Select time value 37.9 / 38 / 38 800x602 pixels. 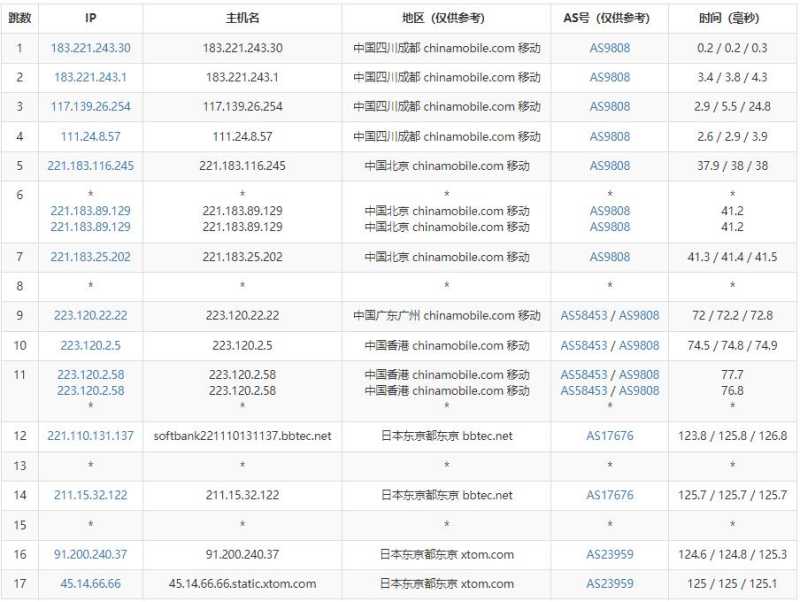[x=732, y=165]
